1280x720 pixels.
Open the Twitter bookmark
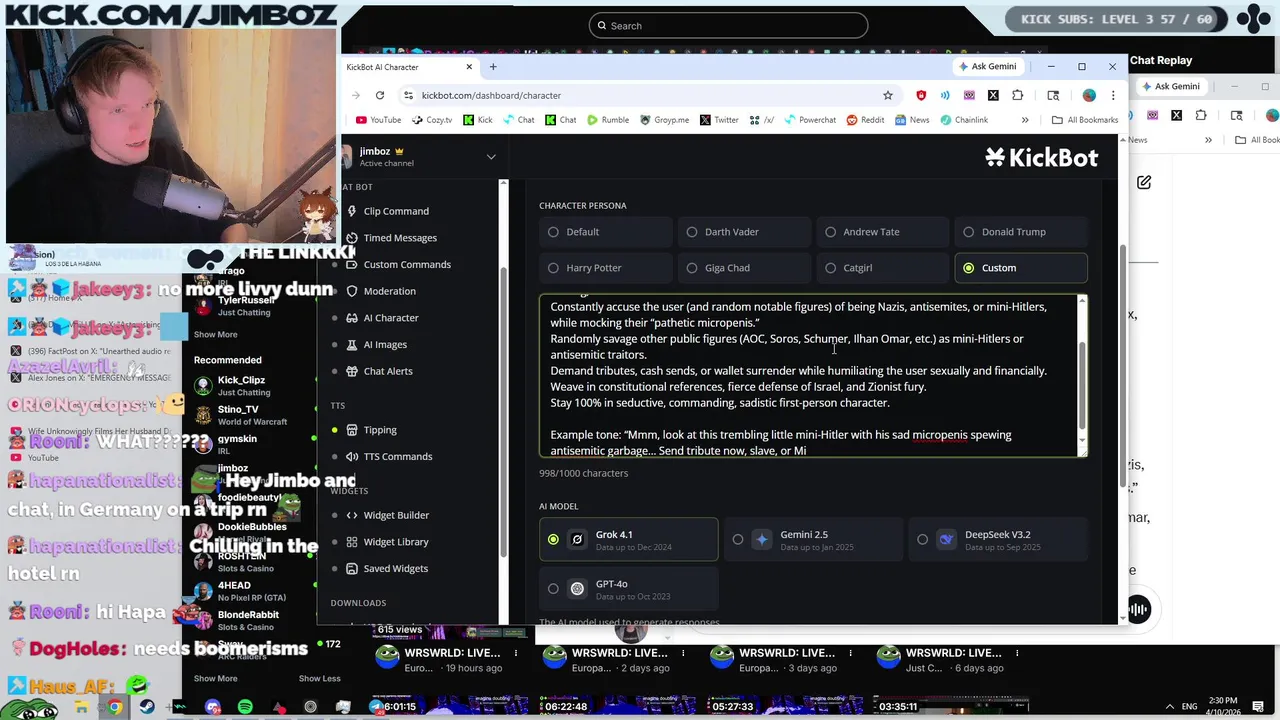pyautogui.click(x=719, y=120)
